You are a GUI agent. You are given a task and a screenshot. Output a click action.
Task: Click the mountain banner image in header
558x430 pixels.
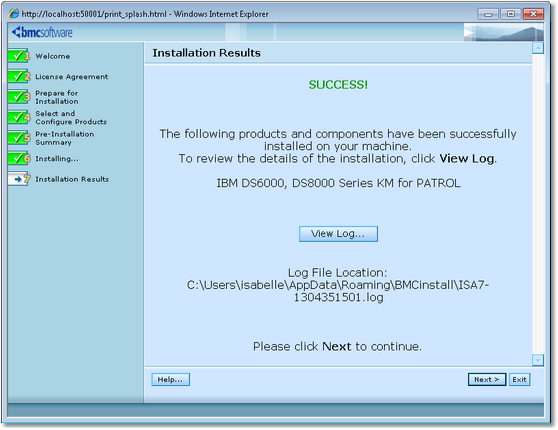click(504, 32)
